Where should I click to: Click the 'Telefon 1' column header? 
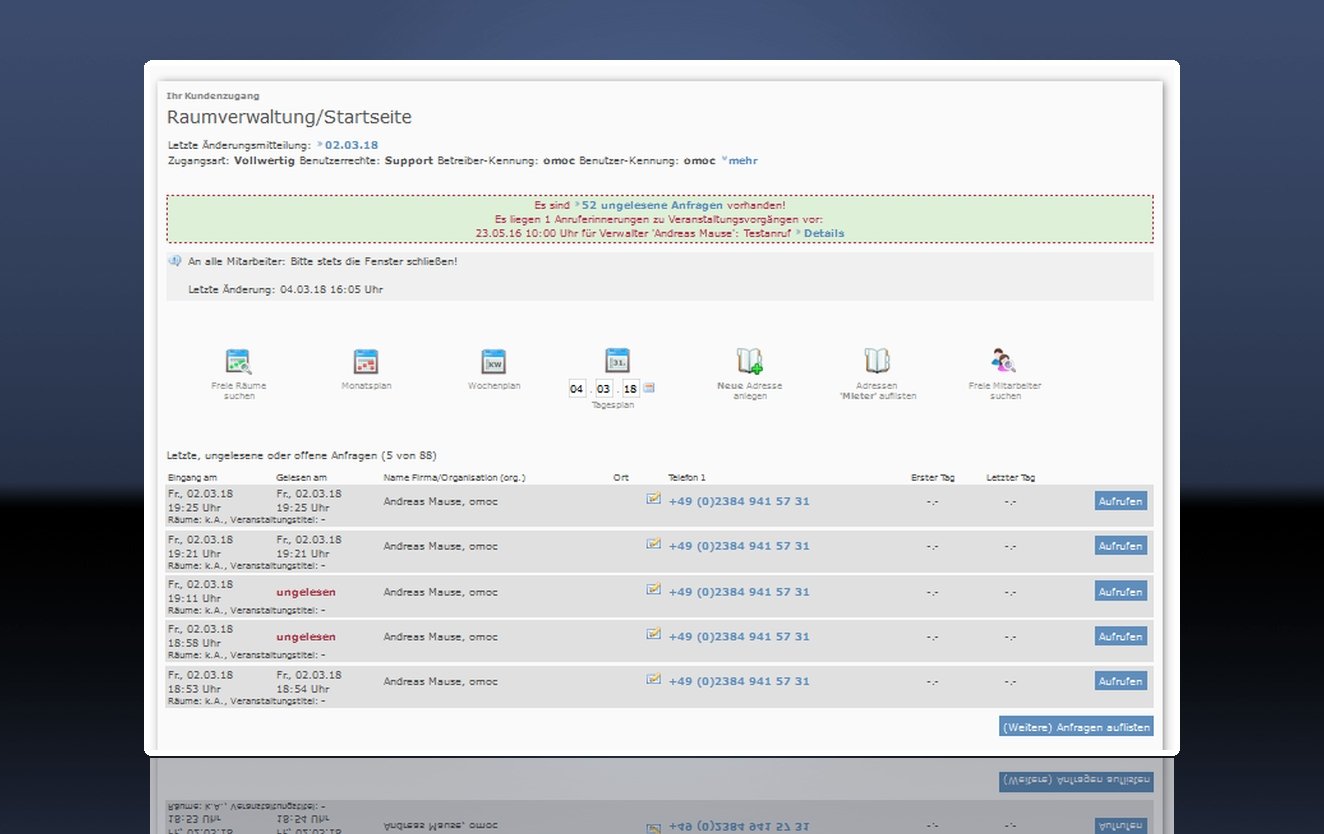687,477
